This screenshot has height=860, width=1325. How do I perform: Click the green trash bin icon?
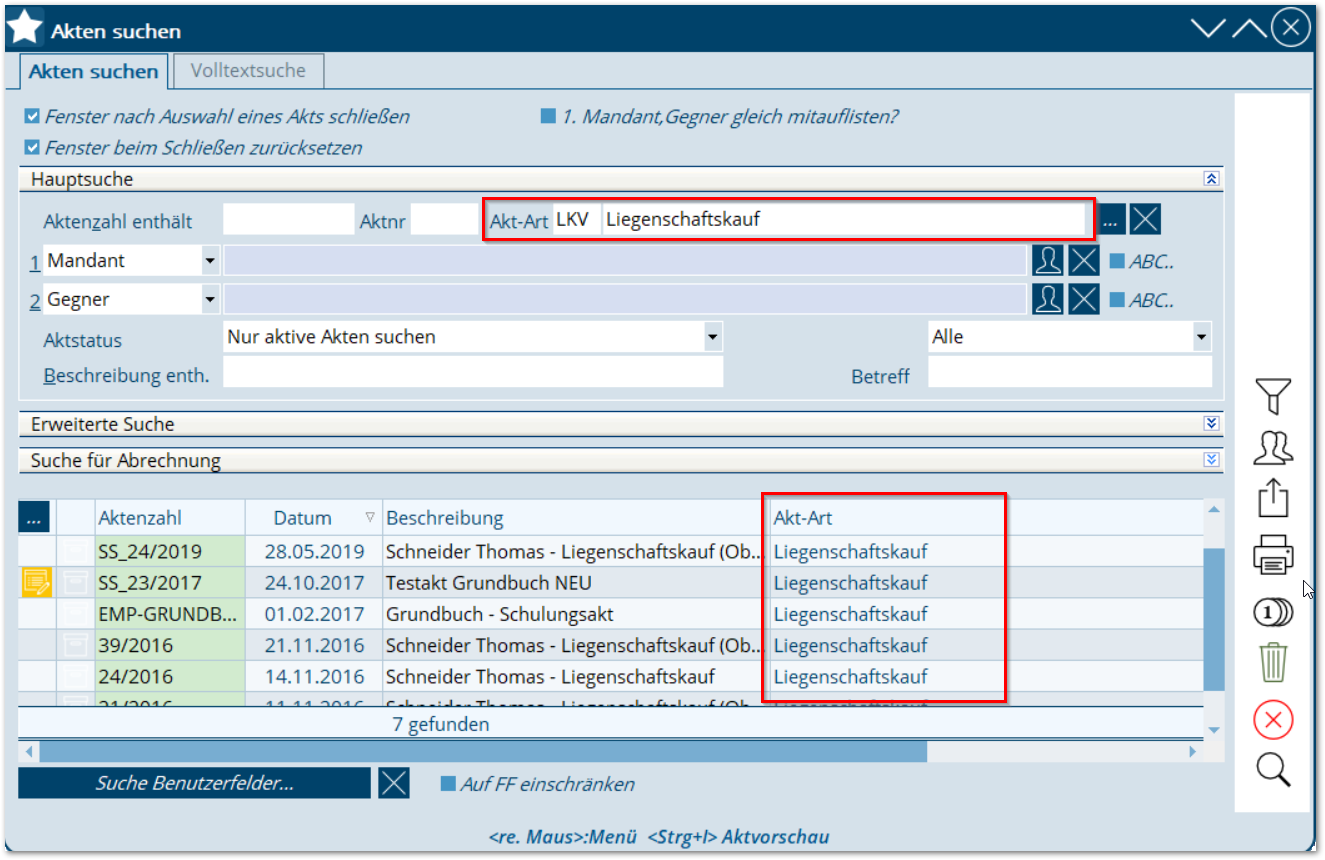point(1273,663)
